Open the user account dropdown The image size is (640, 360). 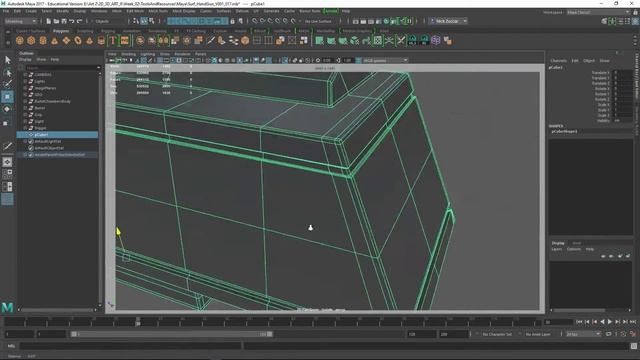[x=449, y=21]
